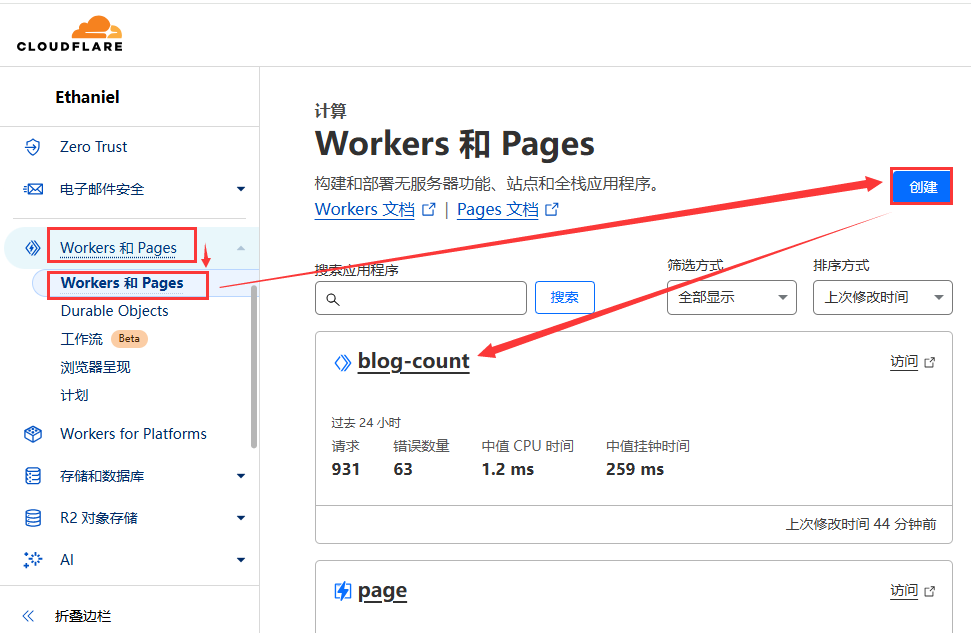Expand the AI sidebar section arrow
Screen dimensions: 971x633
coord(240,560)
